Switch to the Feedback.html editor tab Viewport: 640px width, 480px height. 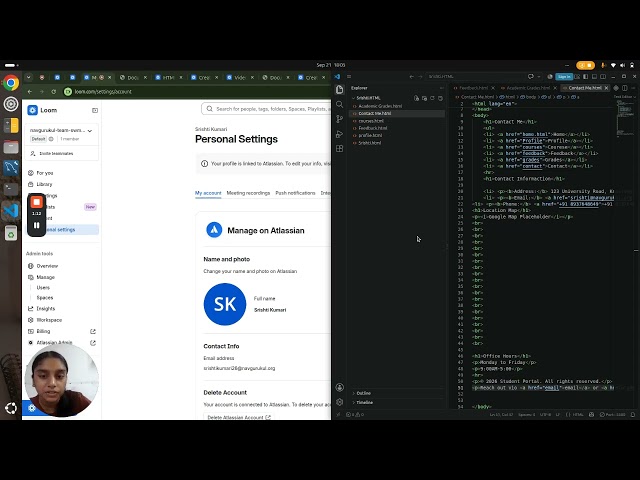pos(473,88)
